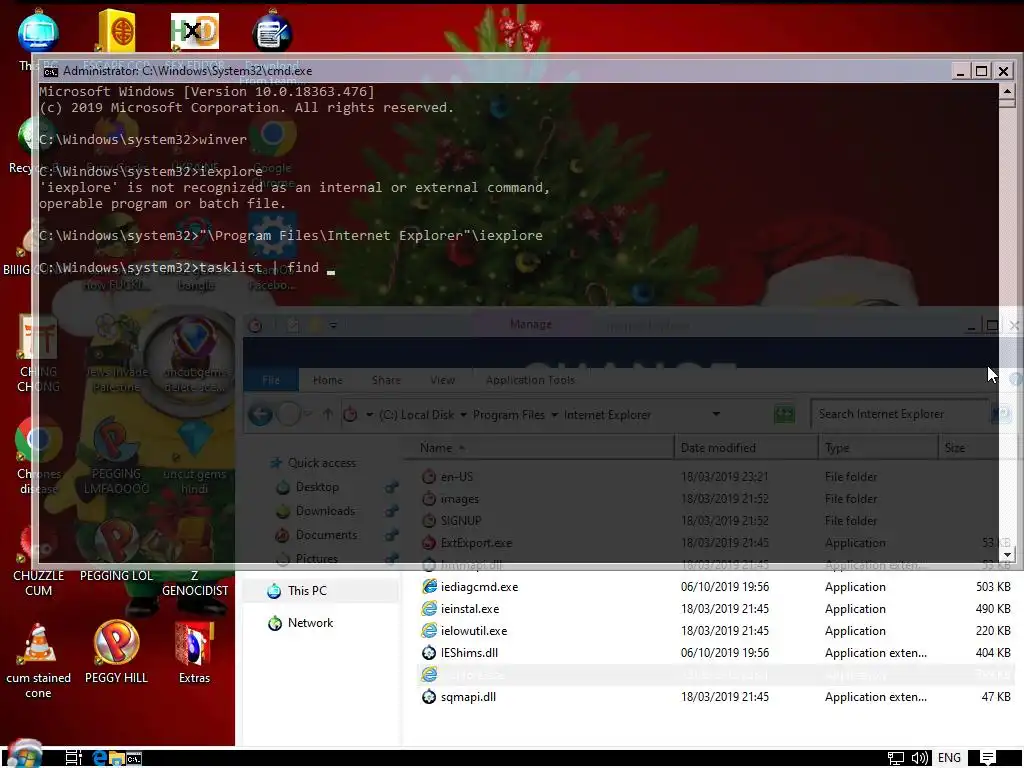The height and width of the screenshot is (768, 1024).
Task: Open the Extras desktop icon
Action: (x=194, y=643)
